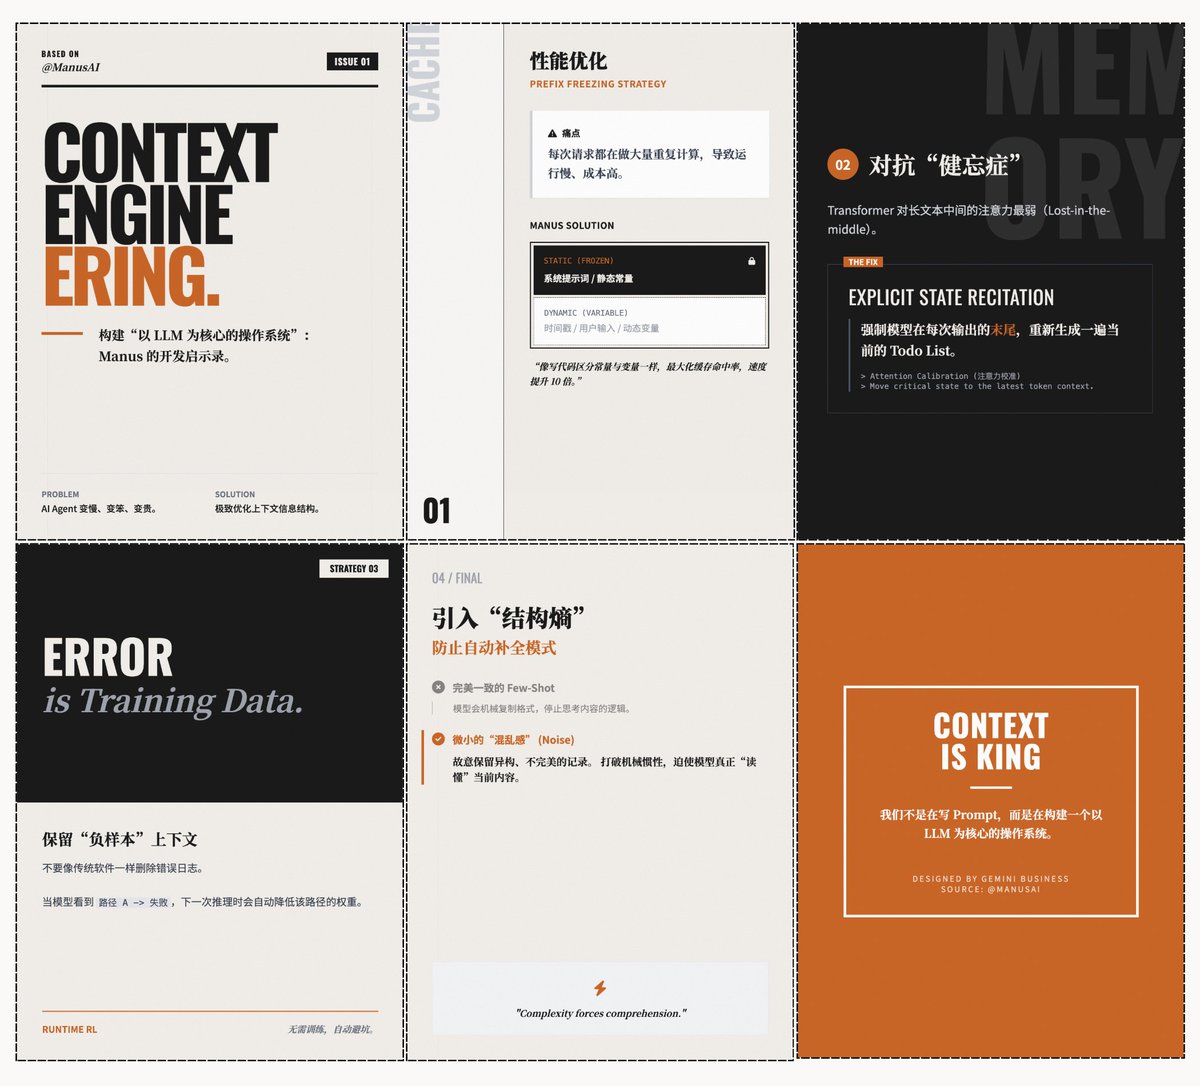The width and height of the screenshot is (1200, 1086).
Task: Click the text 故意保留异构、不完美的记录
Action: (x=604, y=769)
